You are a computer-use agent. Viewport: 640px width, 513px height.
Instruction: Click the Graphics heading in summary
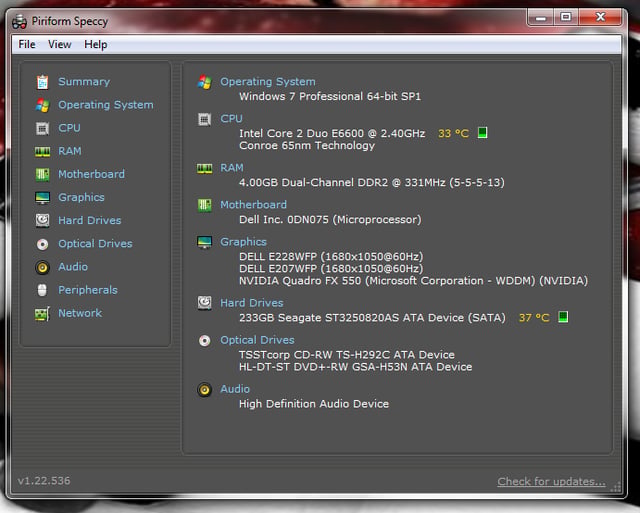(244, 242)
